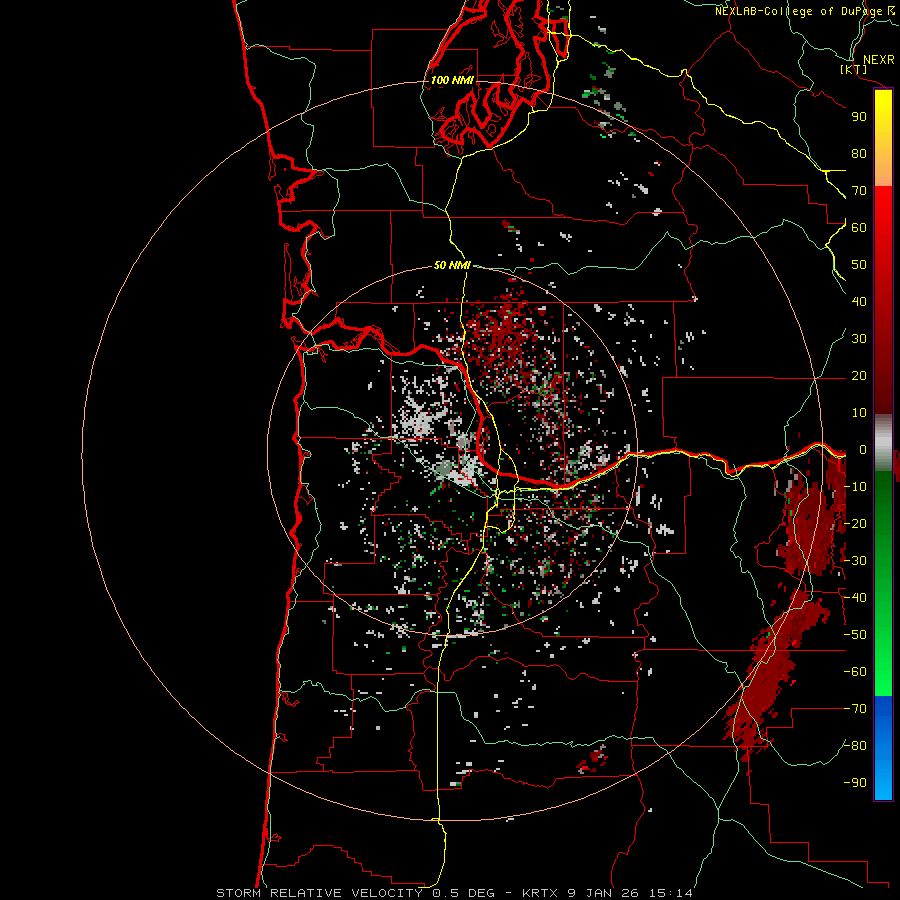The image size is (900, 900).
Task: Select the -70 value on the velocity scale
Action: pos(855,709)
